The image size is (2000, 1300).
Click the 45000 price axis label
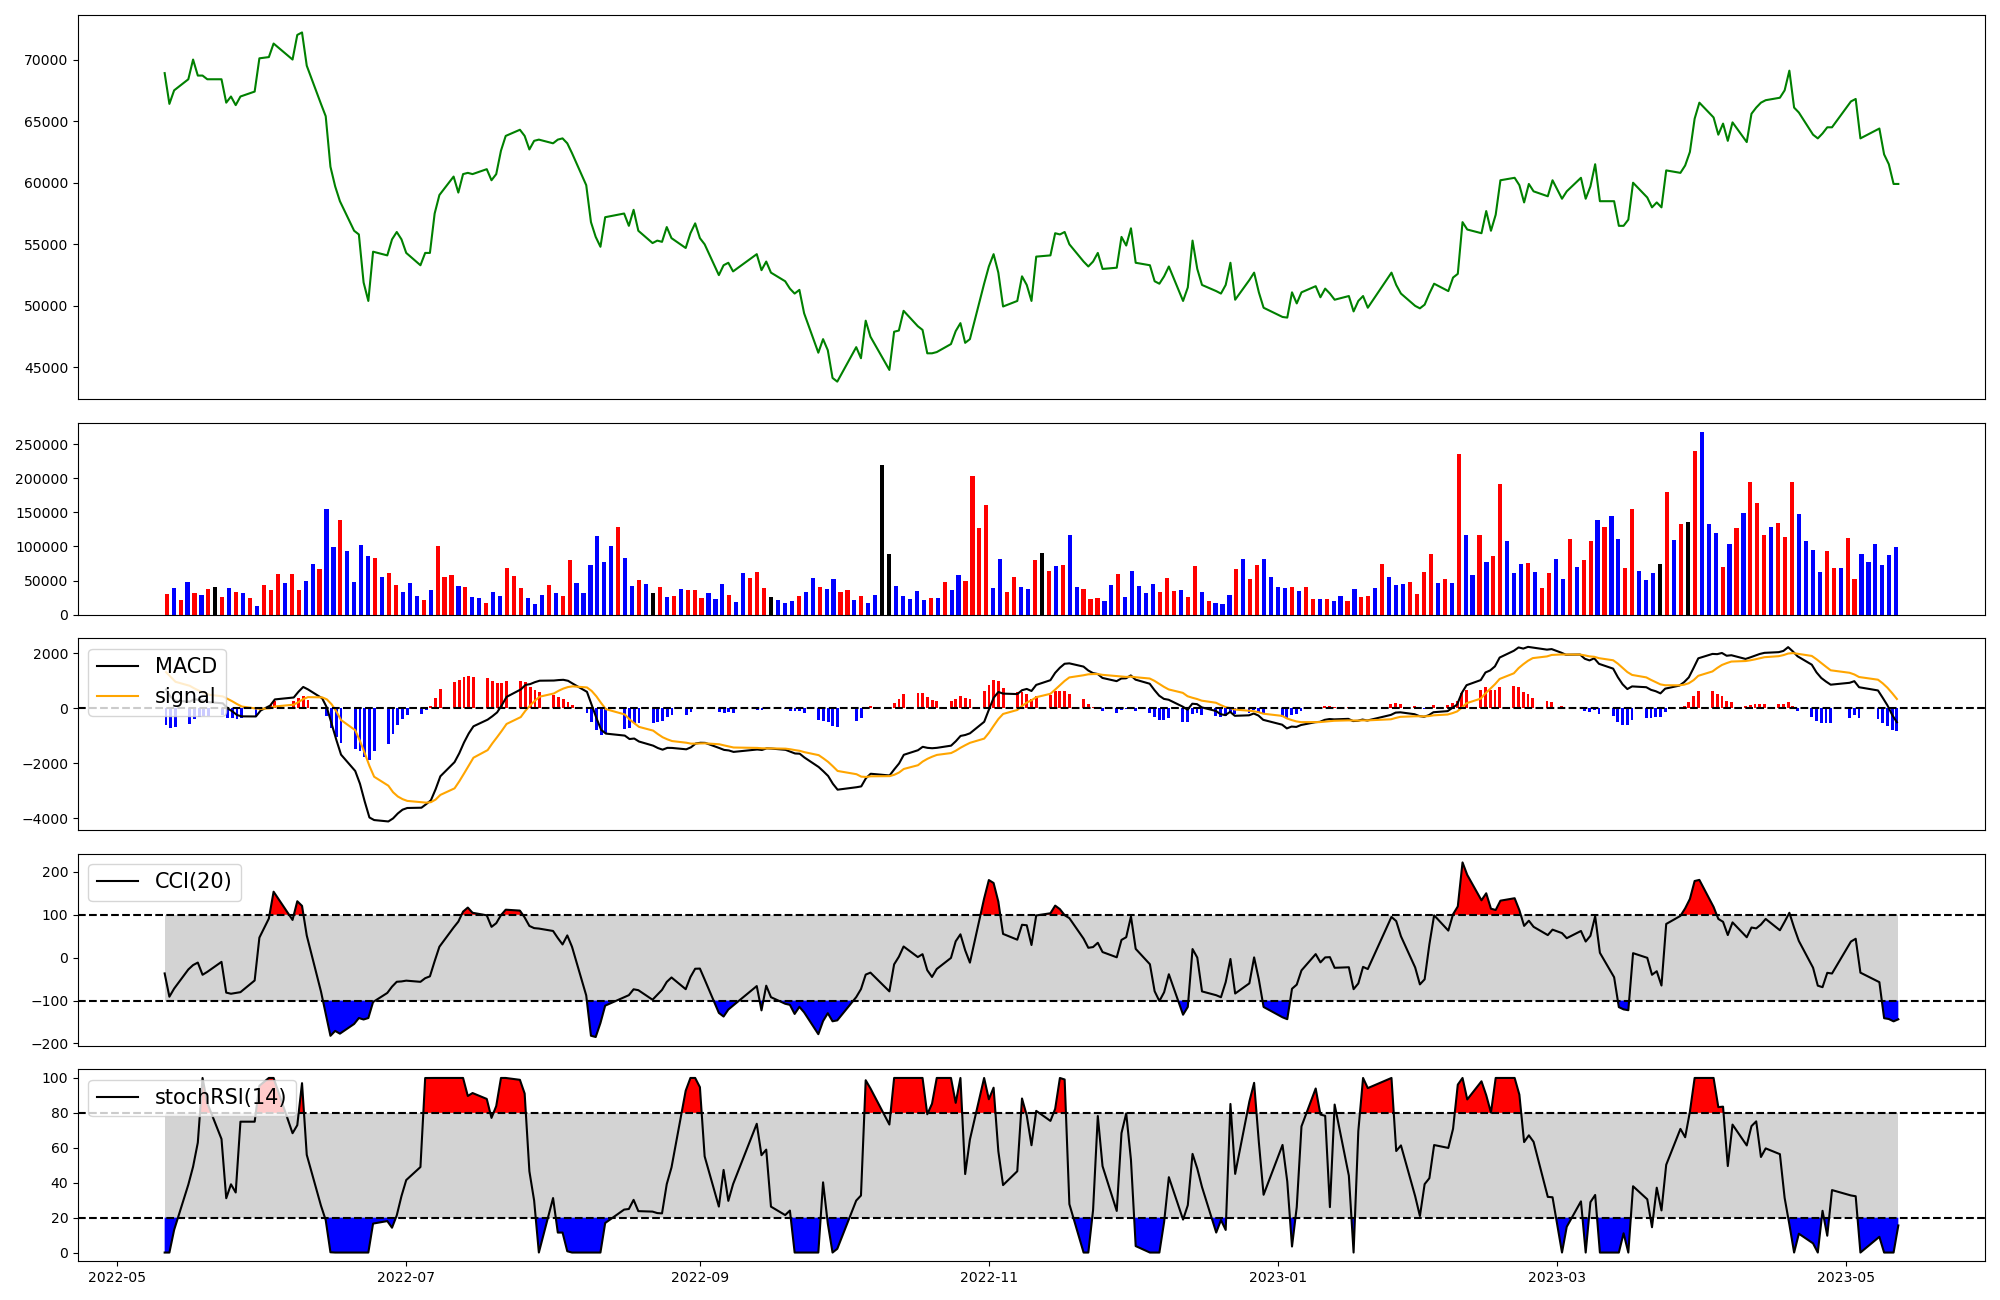45,368
